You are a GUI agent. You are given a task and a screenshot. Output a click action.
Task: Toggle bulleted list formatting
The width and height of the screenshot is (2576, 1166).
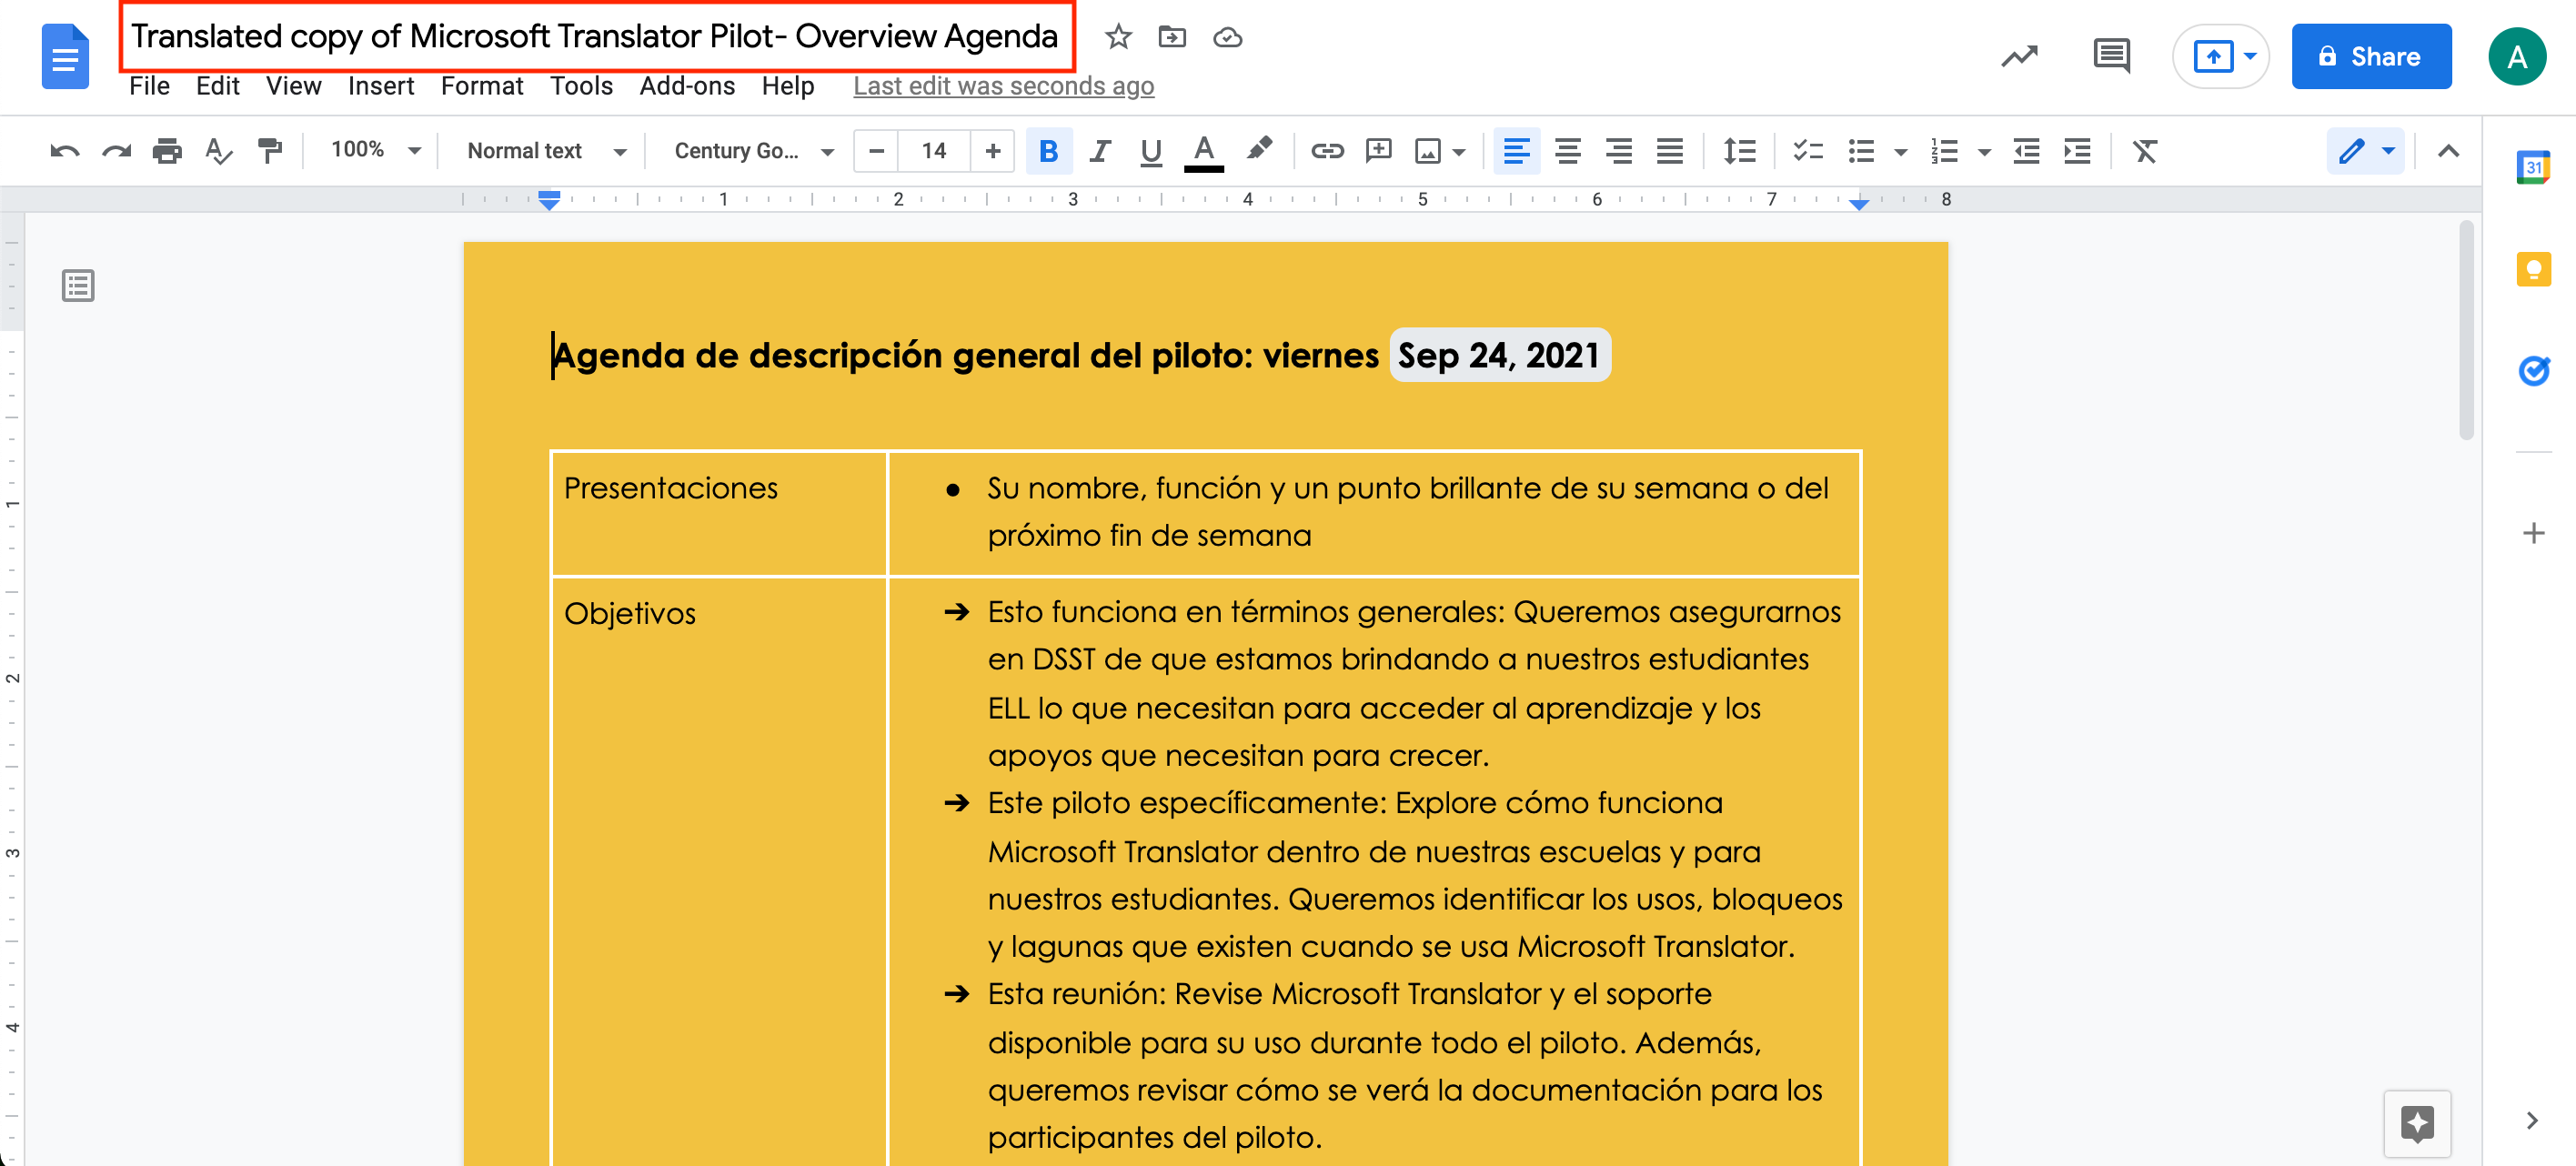(1860, 151)
